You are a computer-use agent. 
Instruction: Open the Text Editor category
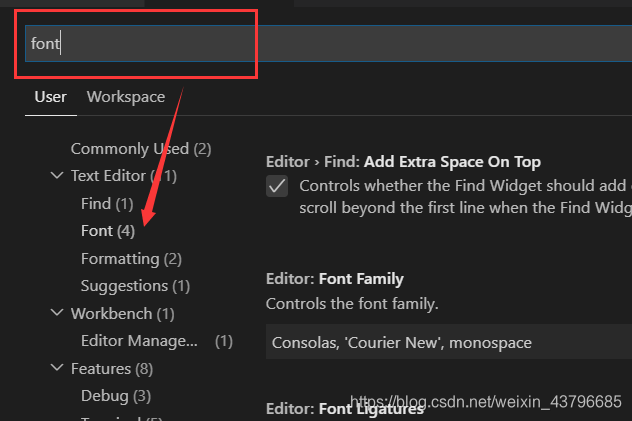(x=124, y=176)
